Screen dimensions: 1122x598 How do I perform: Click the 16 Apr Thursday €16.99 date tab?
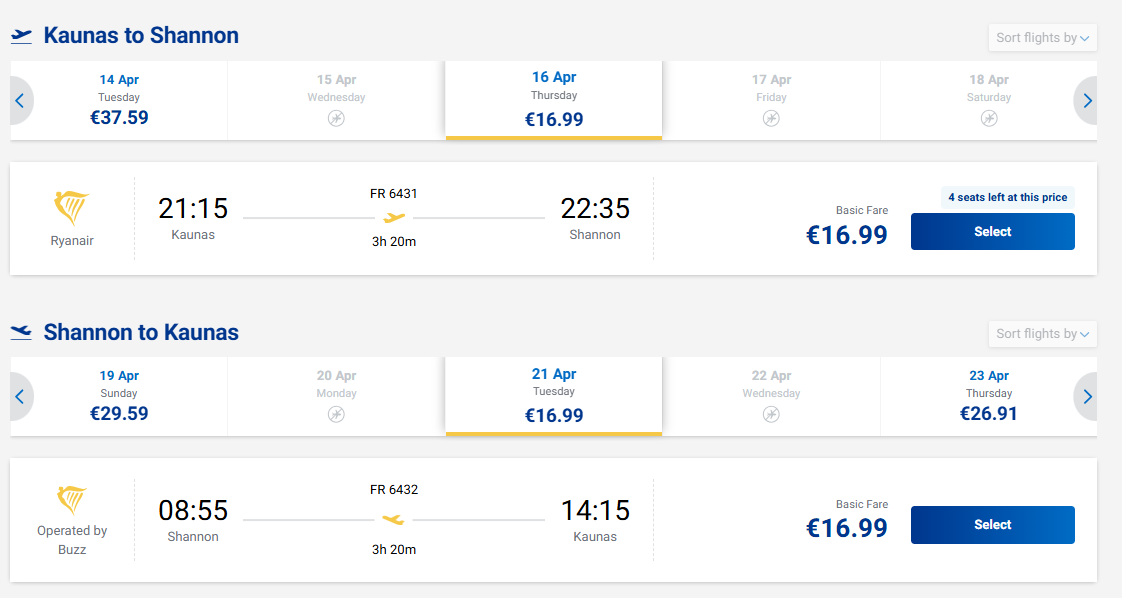coord(554,100)
